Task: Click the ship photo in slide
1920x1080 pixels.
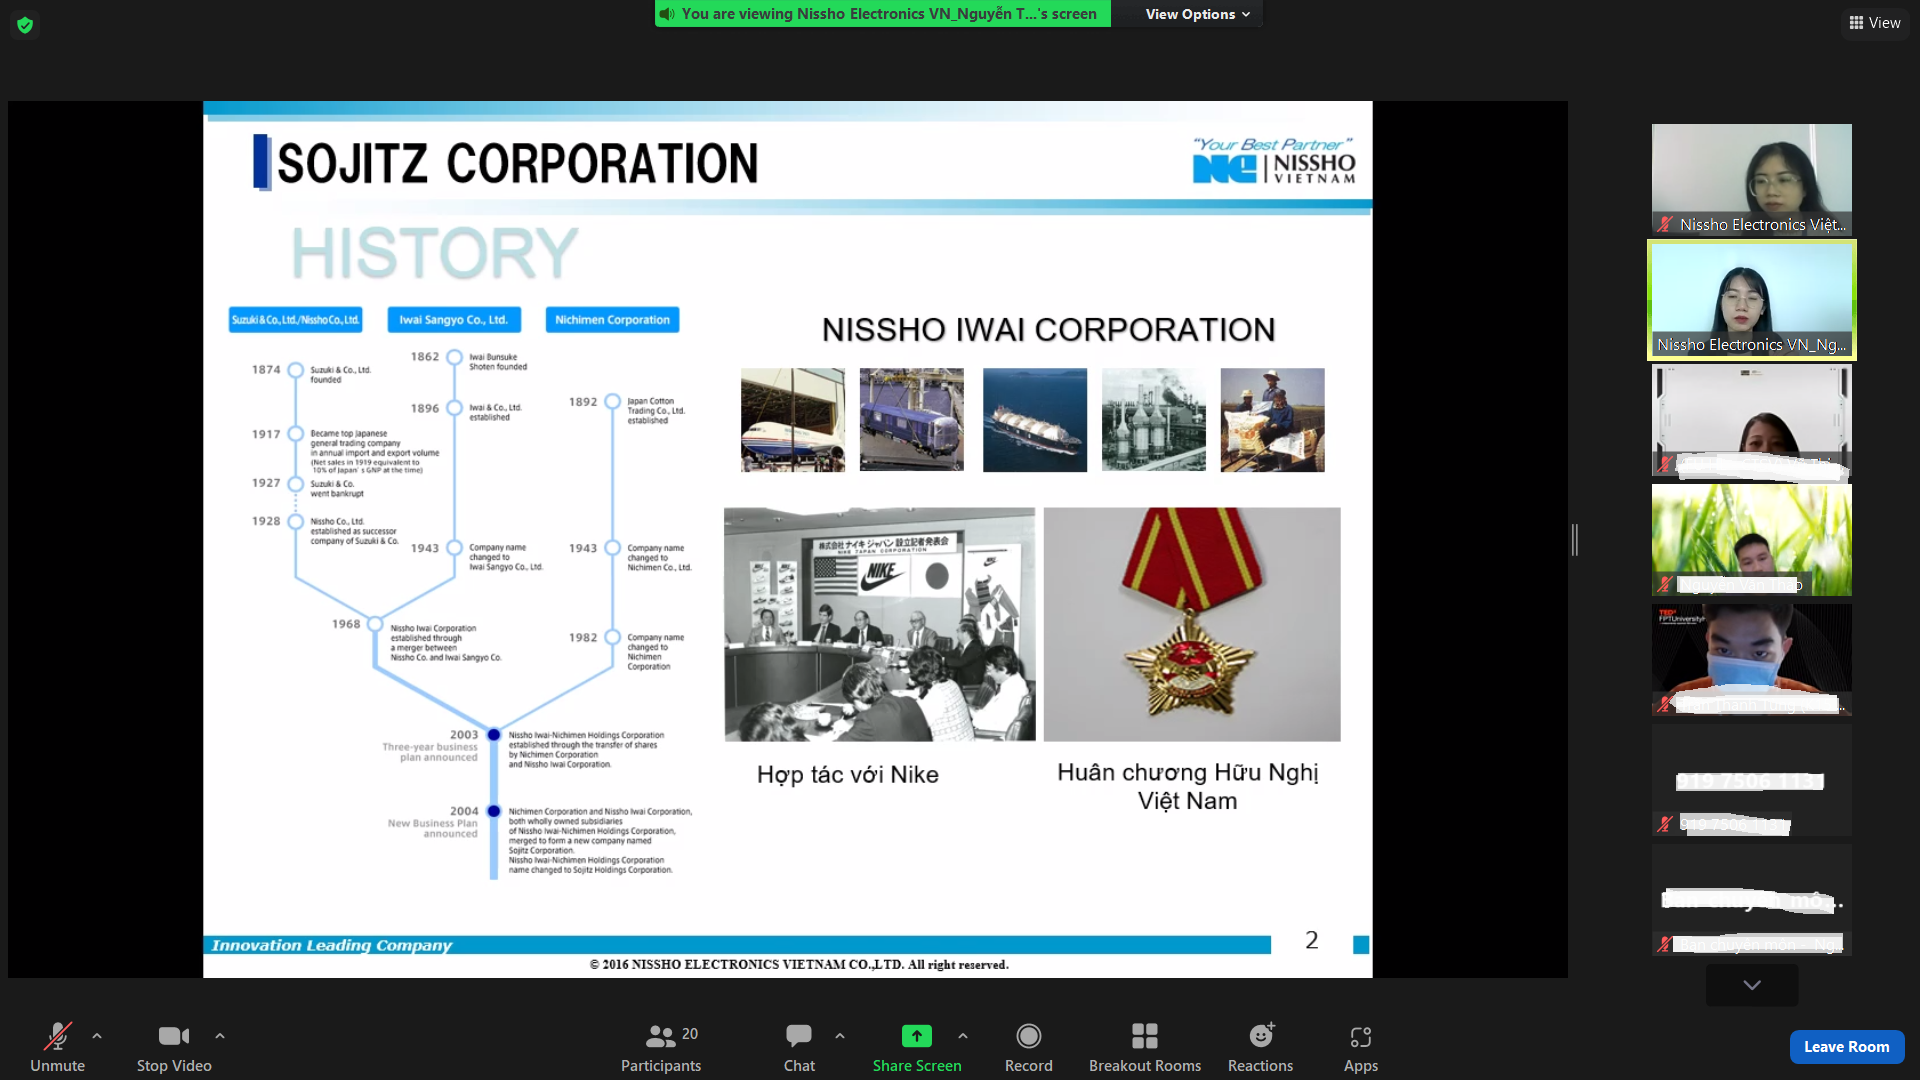Action: pyautogui.click(x=1035, y=420)
